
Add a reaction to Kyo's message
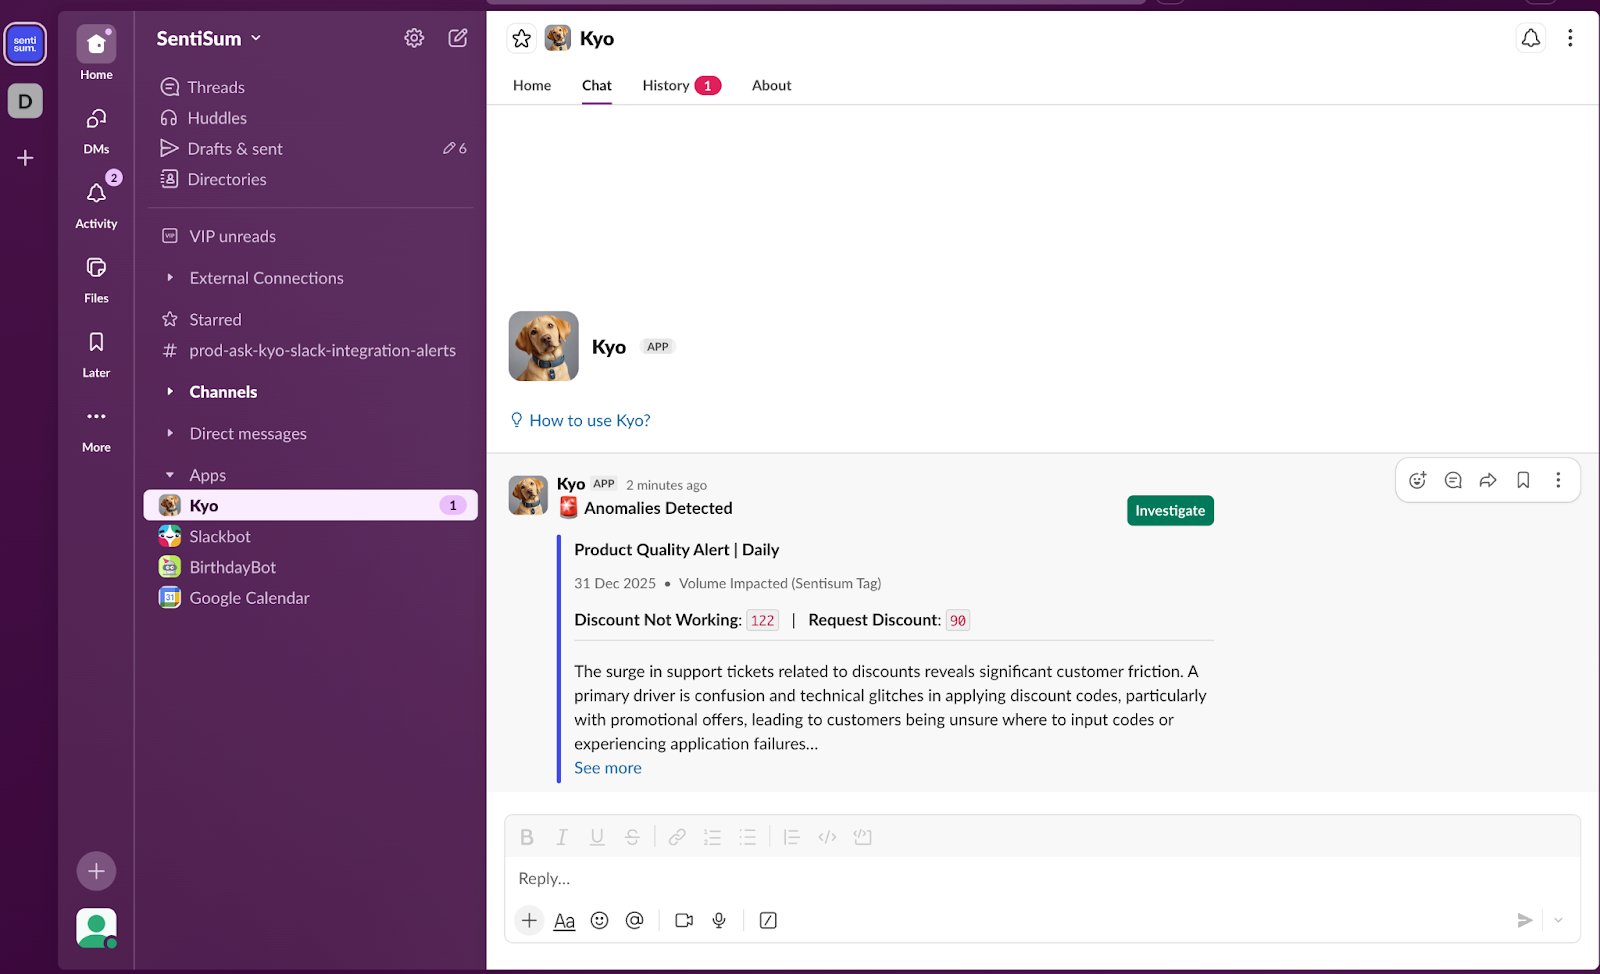coord(1417,480)
